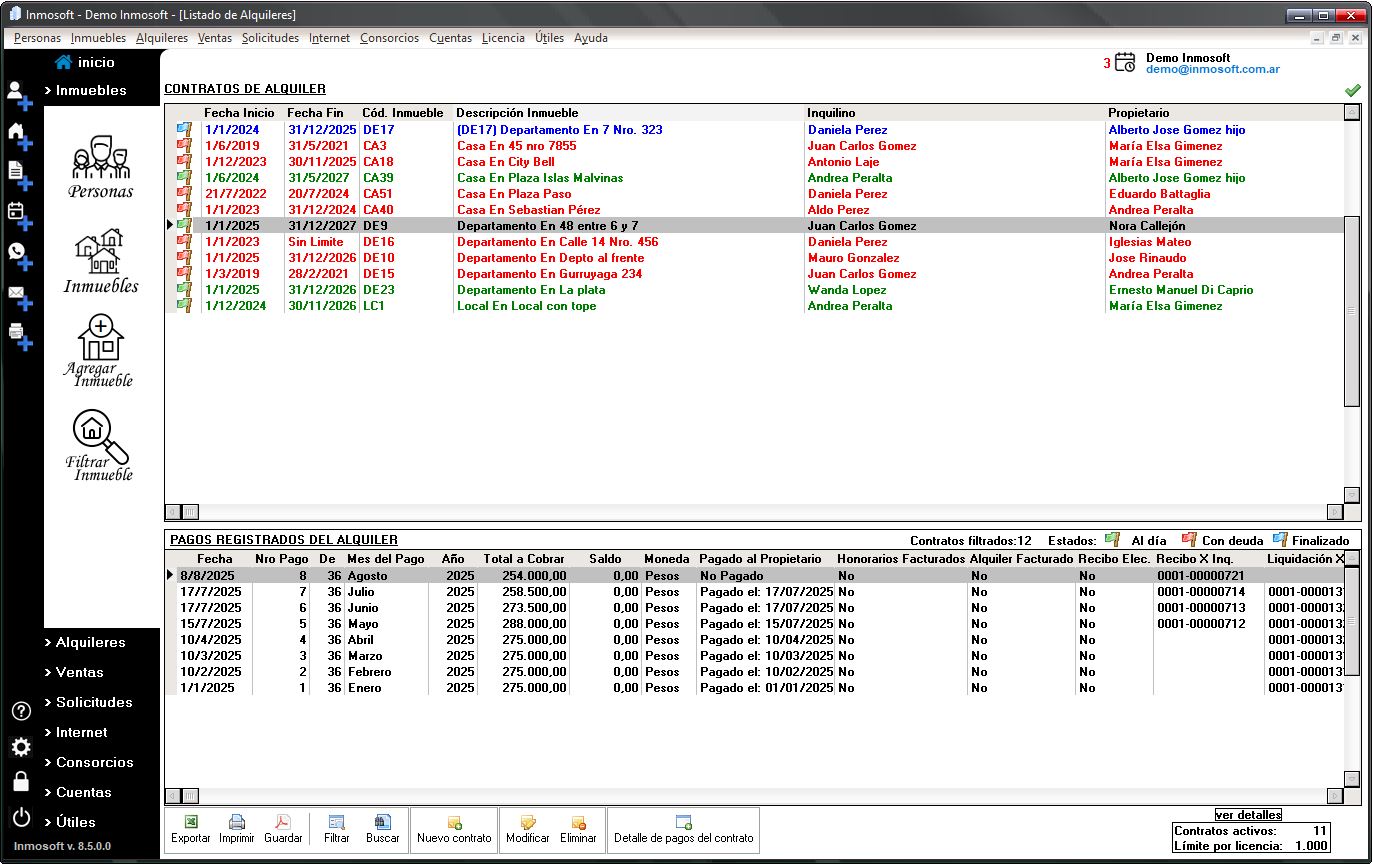The image size is (1373, 867).
Task: Click the green checkmark icon
Action: [x=1353, y=90]
